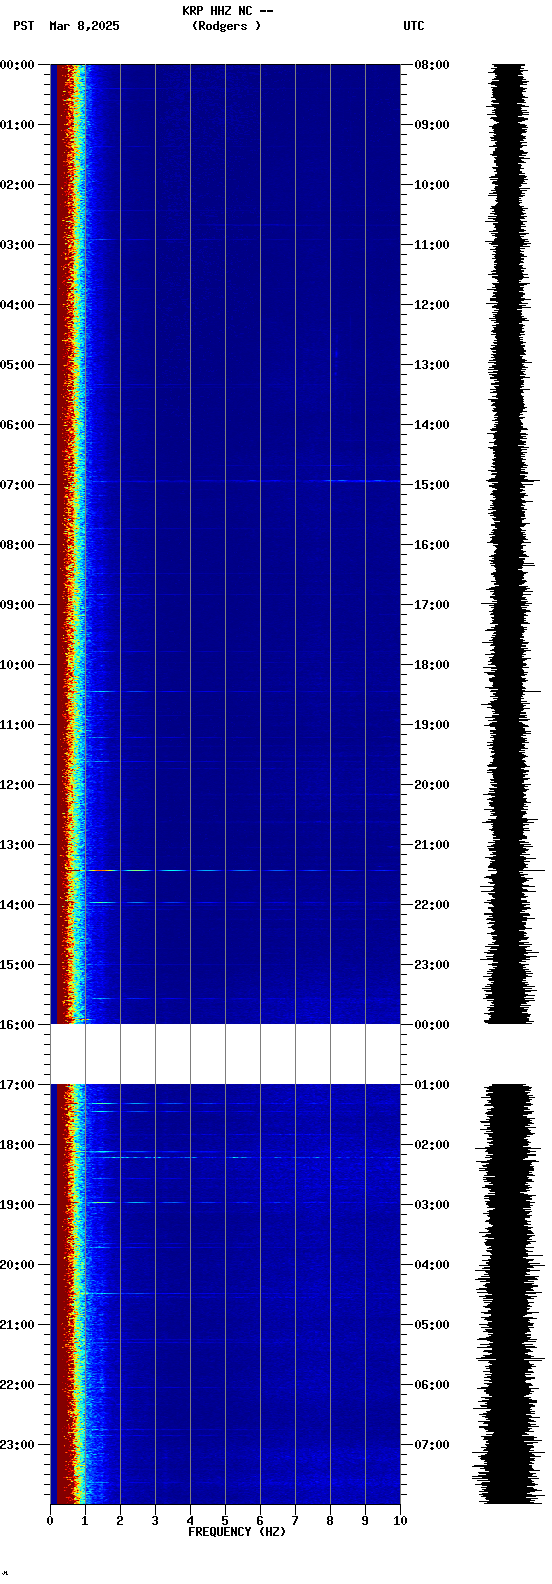The height and width of the screenshot is (1584, 552).
Task: Click the UTC time label '07:00'
Action: click(x=432, y=1445)
